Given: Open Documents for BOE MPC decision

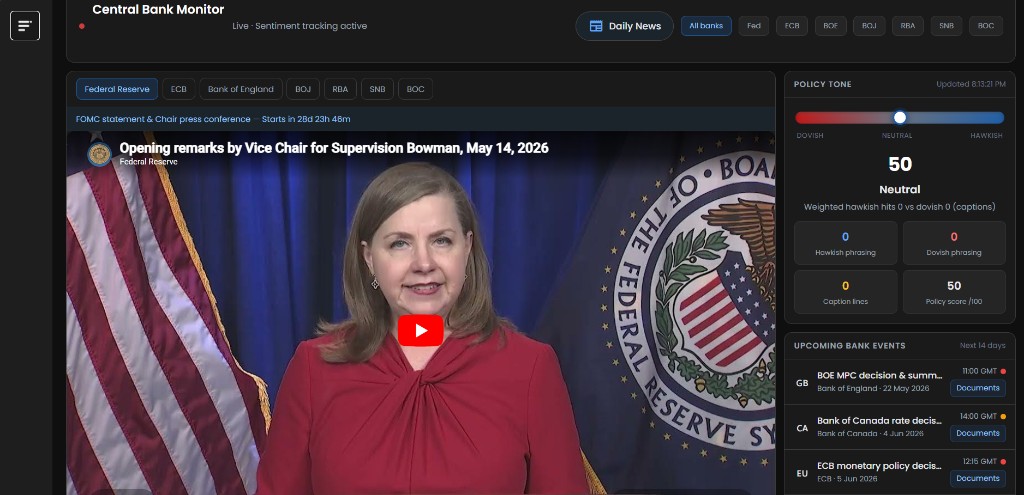Looking at the screenshot, I should (x=978, y=388).
